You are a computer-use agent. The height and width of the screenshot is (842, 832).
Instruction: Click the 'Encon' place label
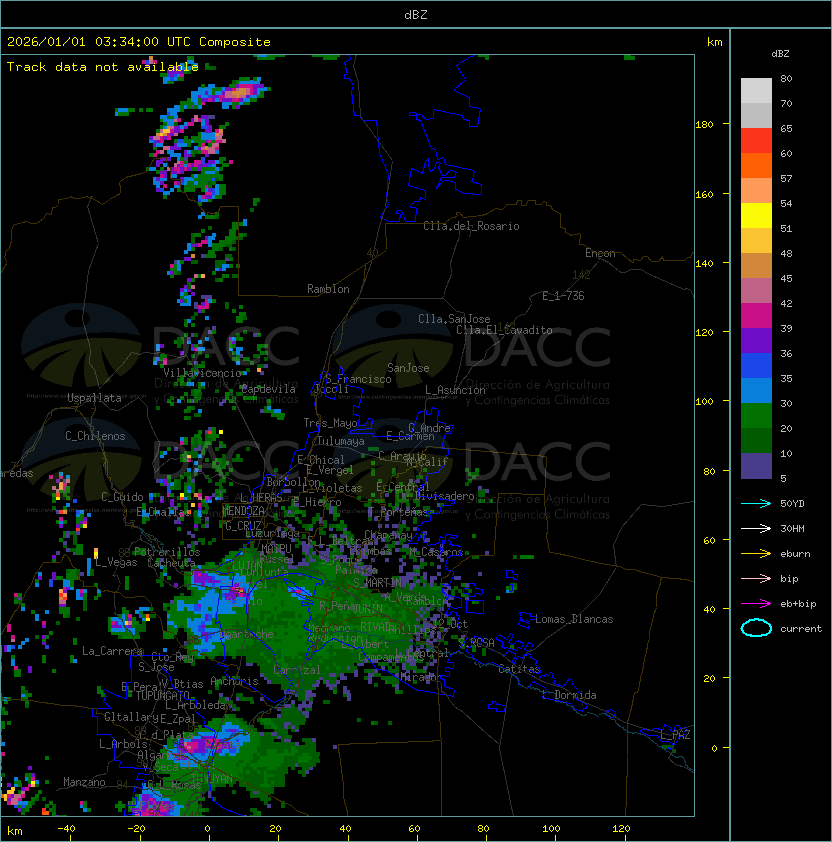[x=600, y=253]
